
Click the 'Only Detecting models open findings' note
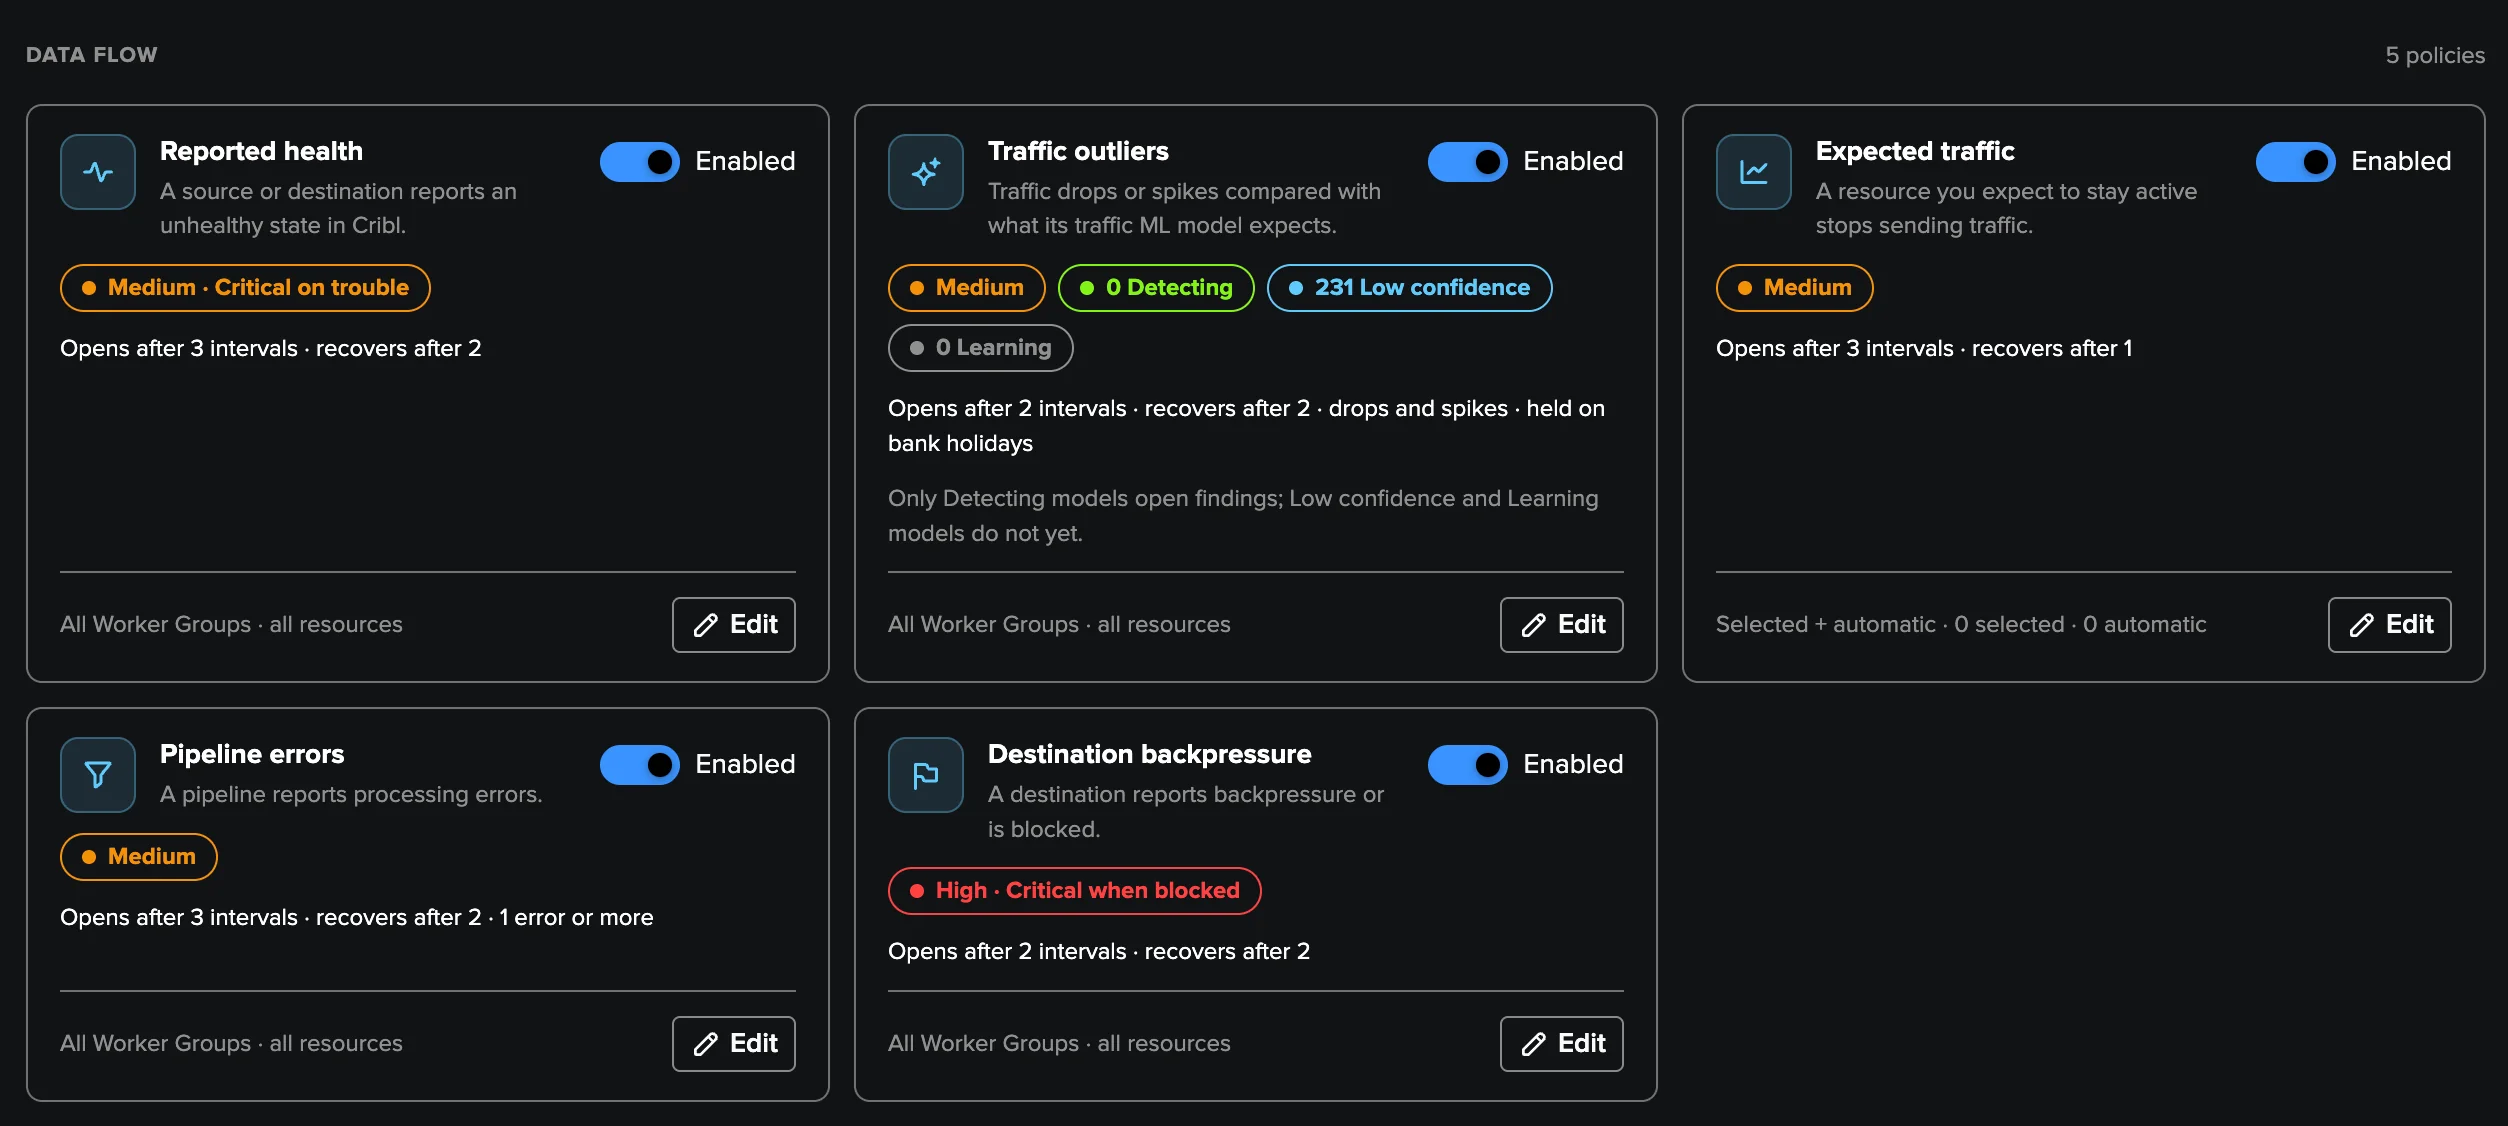click(x=1243, y=516)
